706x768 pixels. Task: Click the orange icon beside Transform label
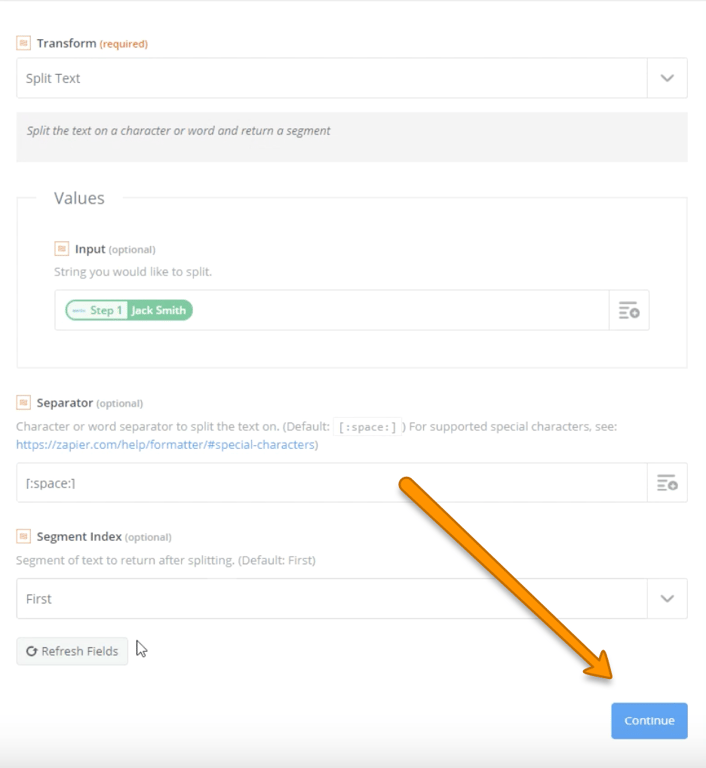(23, 43)
